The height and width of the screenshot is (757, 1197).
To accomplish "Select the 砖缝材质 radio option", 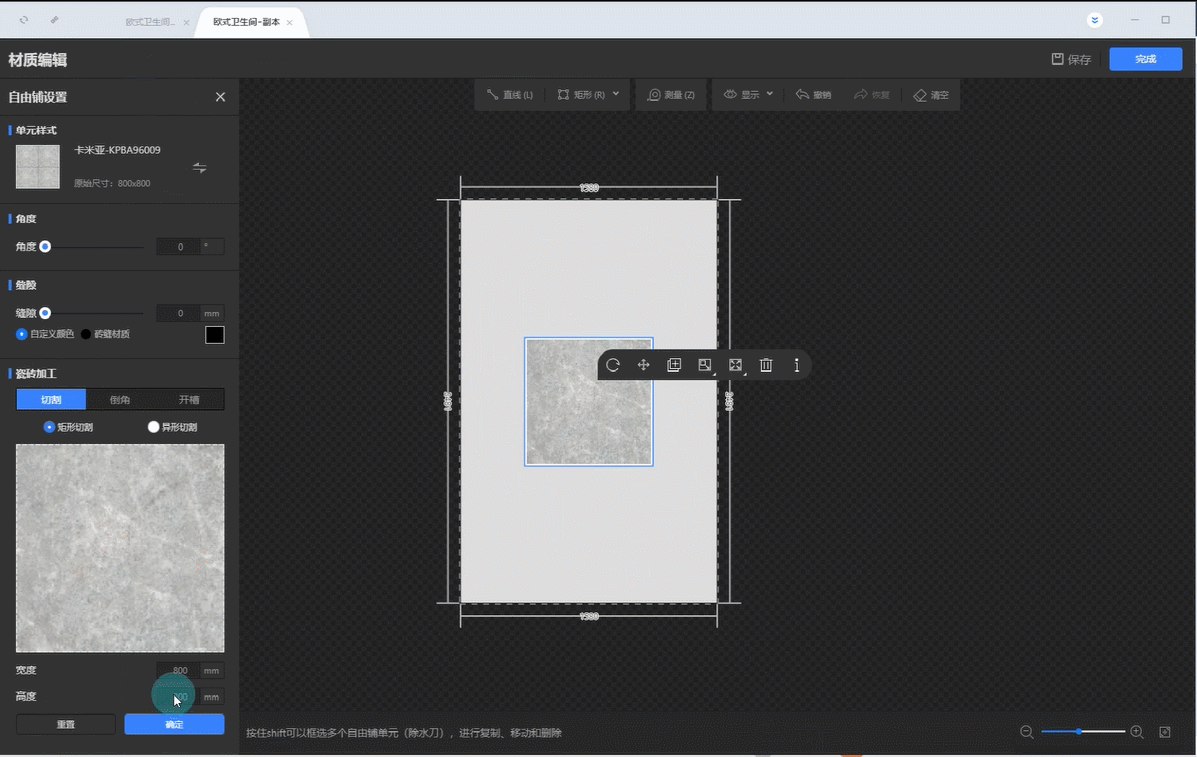I will [x=86, y=334].
